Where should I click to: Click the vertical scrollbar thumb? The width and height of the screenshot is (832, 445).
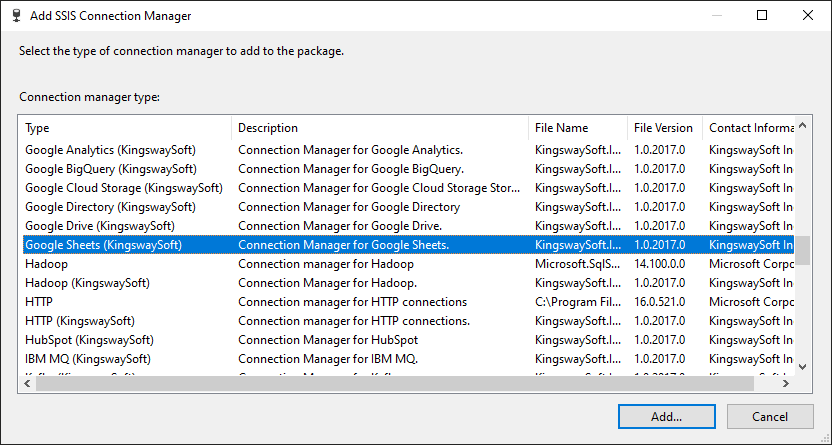tap(803, 250)
